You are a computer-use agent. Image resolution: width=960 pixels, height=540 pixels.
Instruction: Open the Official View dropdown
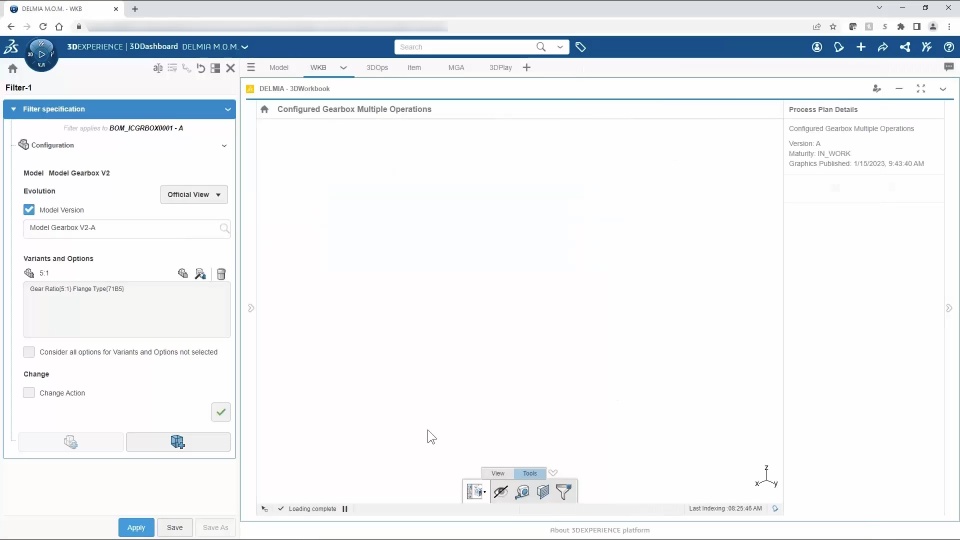click(x=193, y=195)
